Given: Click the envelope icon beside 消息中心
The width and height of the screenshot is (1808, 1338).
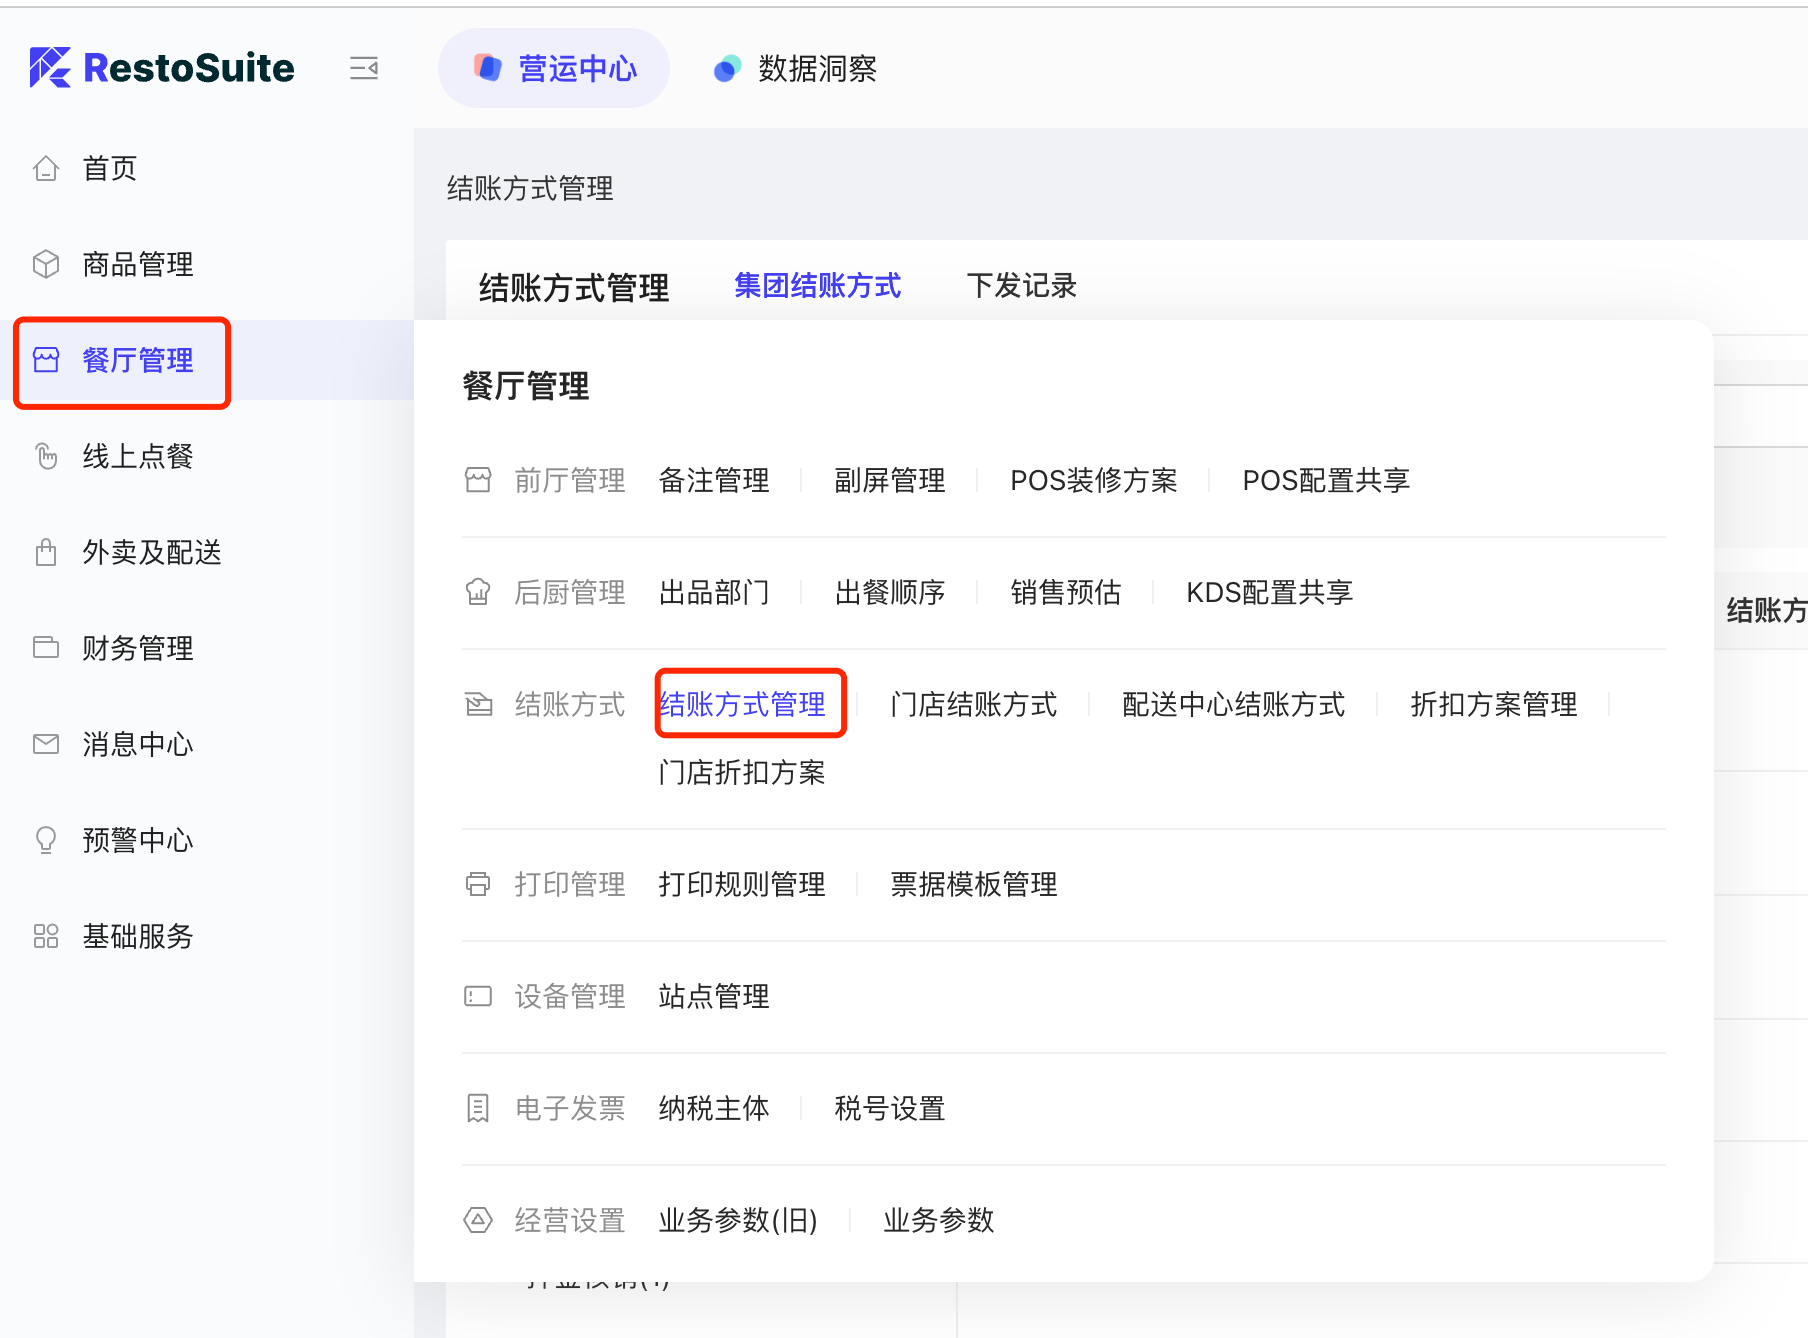Looking at the screenshot, I should (x=46, y=744).
